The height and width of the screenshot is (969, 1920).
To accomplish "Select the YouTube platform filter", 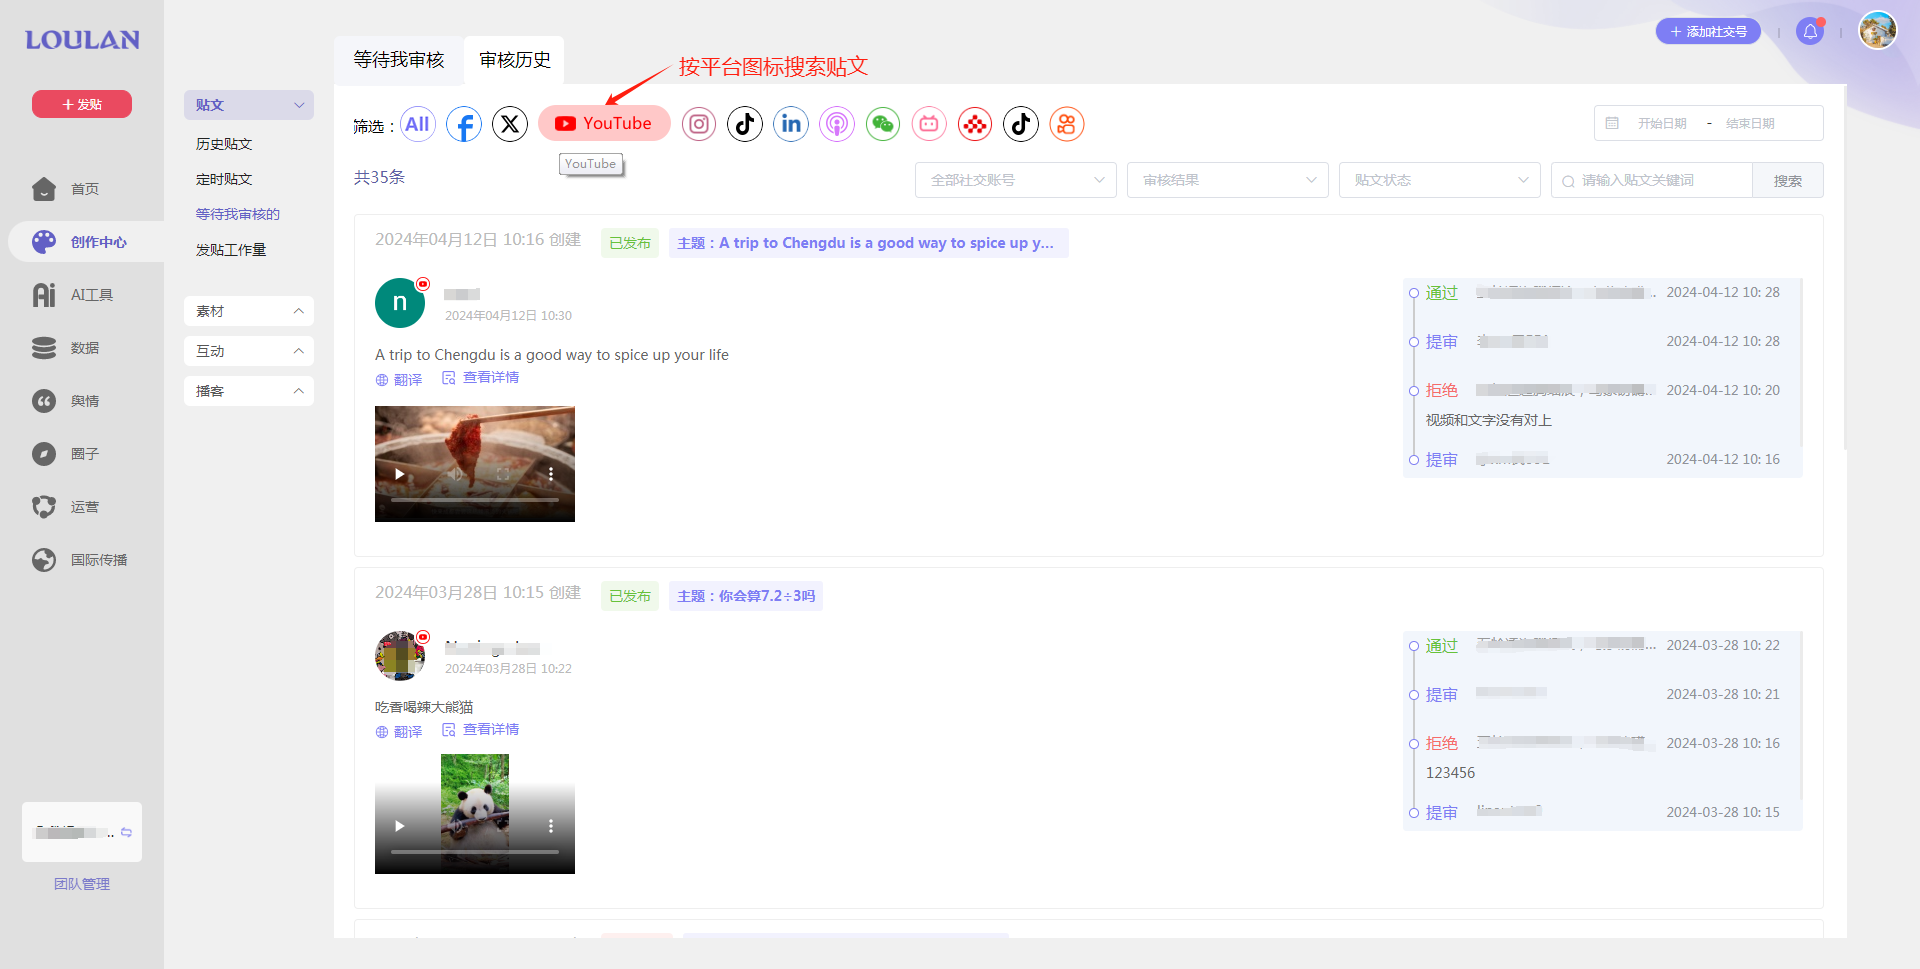I will pyautogui.click(x=604, y=123).
